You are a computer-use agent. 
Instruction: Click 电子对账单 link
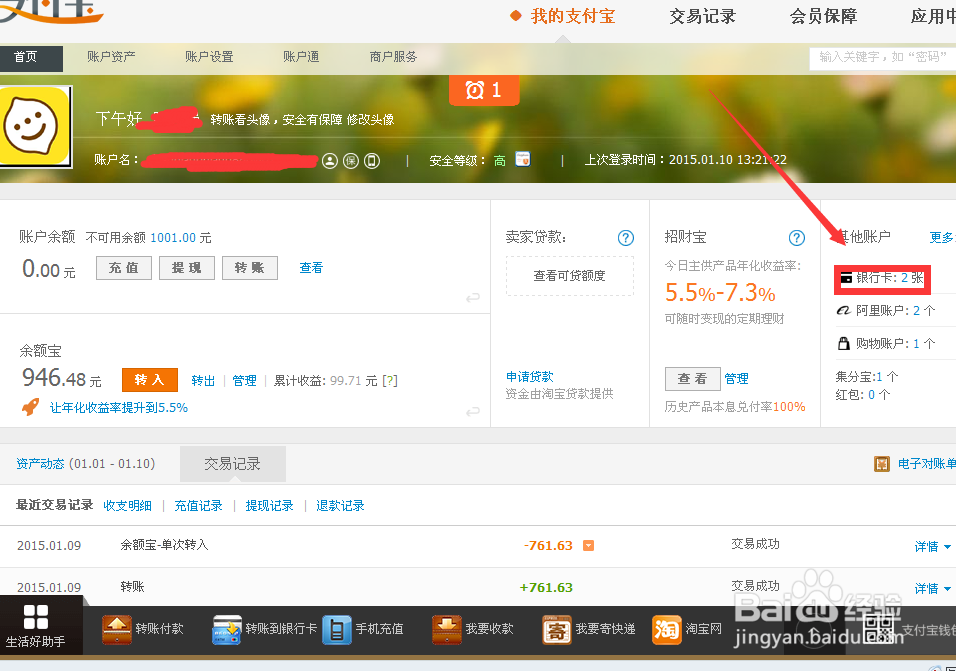[x=927, y=464]
